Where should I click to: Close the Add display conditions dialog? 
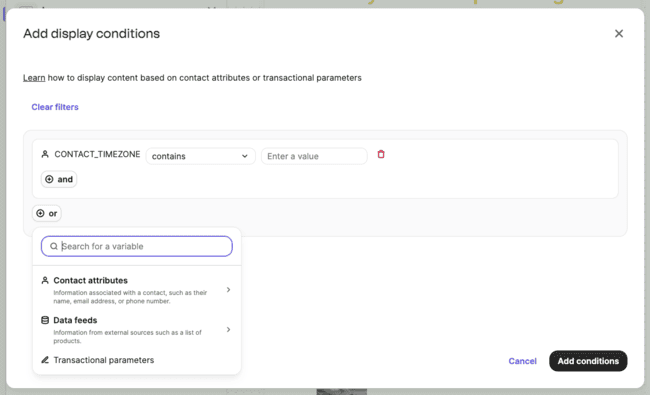click(x=618, y=34)
